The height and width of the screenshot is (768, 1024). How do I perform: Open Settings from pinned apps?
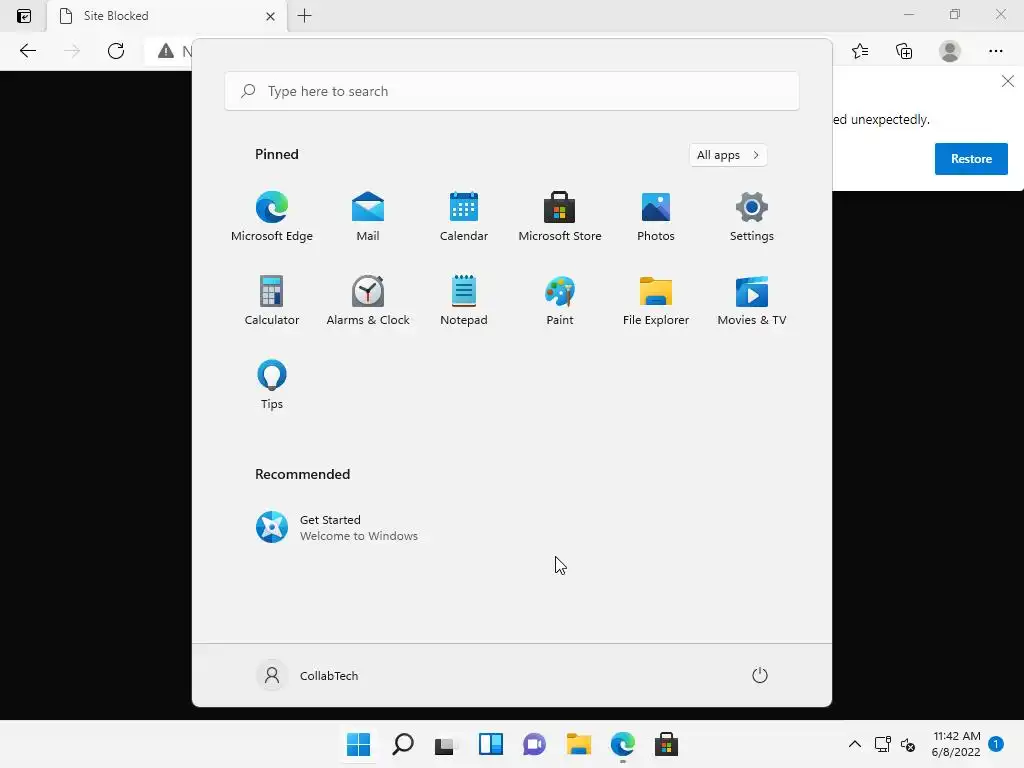click(x=752, y=217)
